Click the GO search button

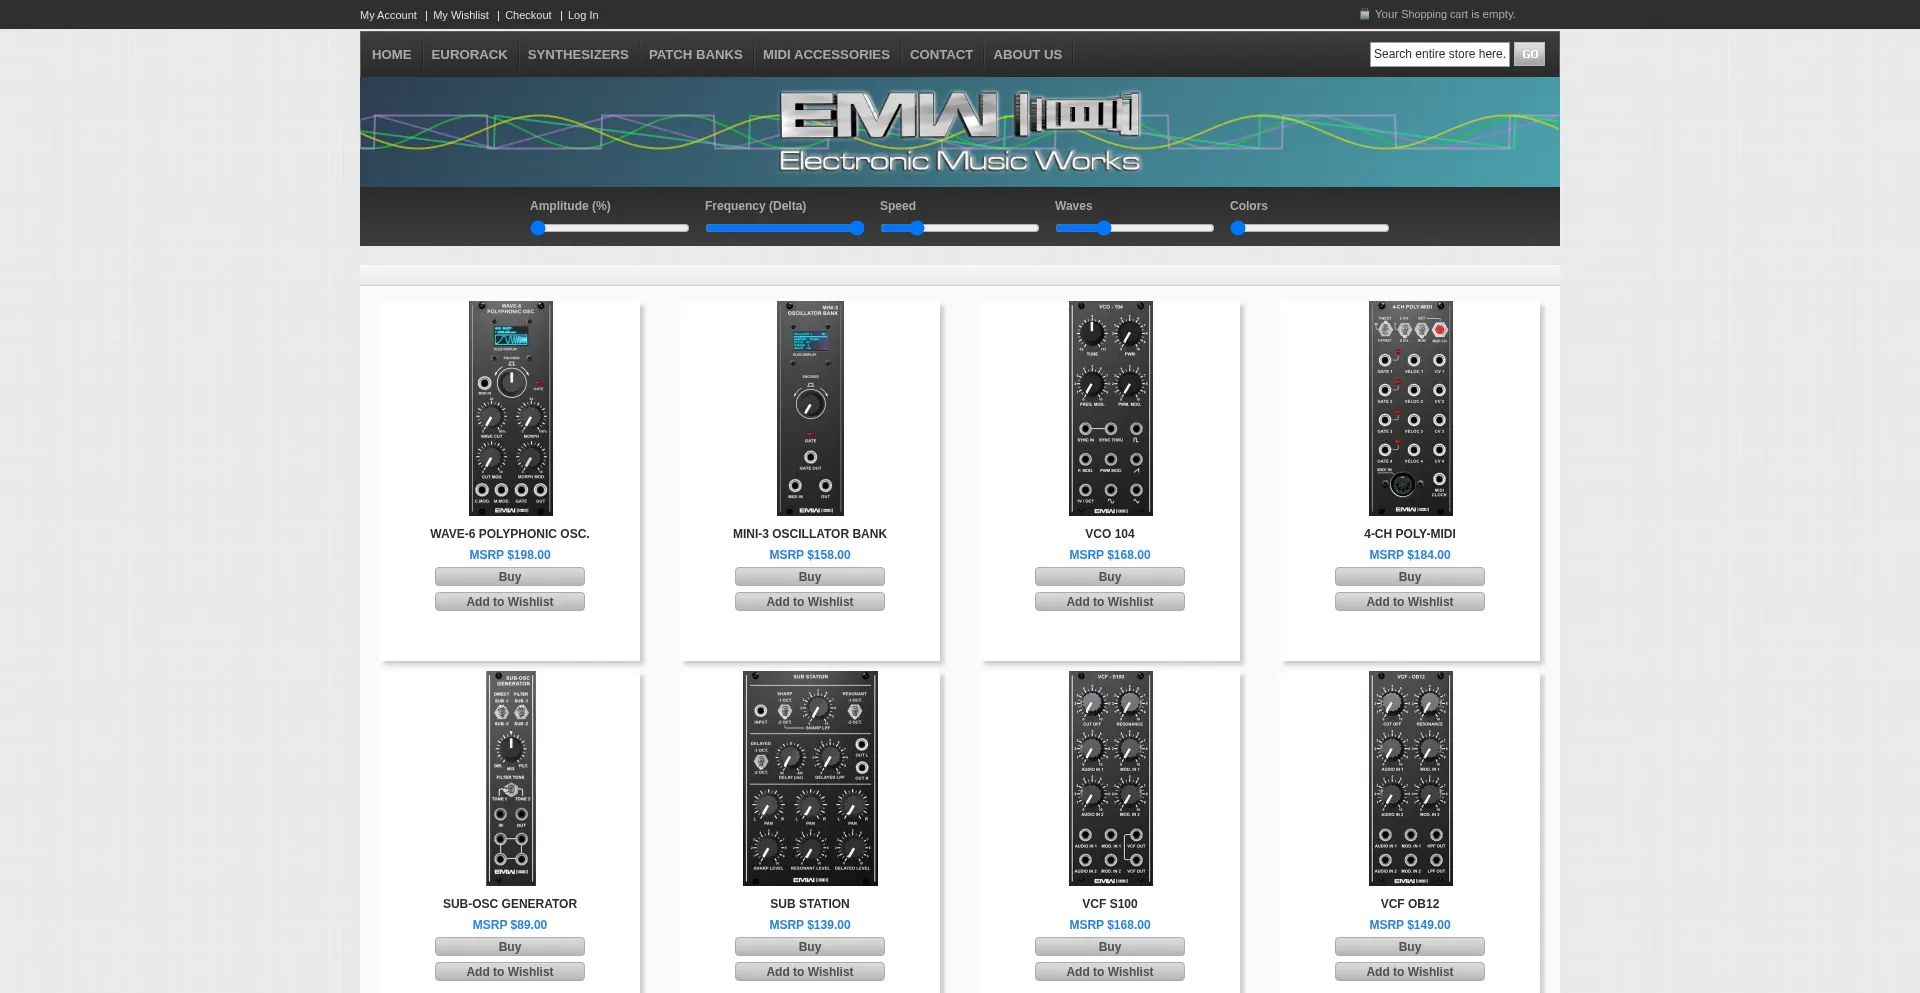coord(1529,54)
